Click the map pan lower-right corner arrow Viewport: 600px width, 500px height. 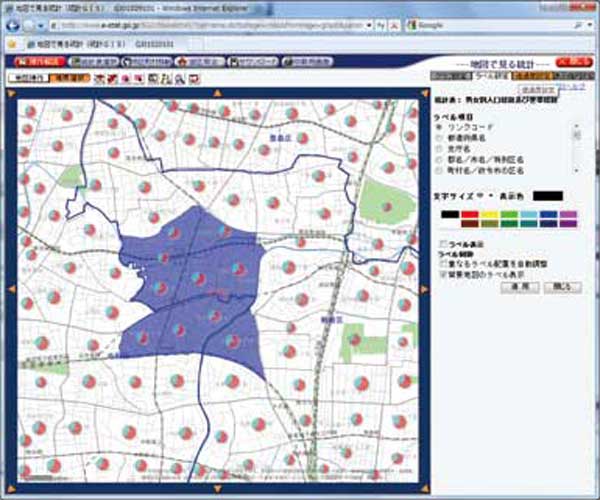coord(424,489)
